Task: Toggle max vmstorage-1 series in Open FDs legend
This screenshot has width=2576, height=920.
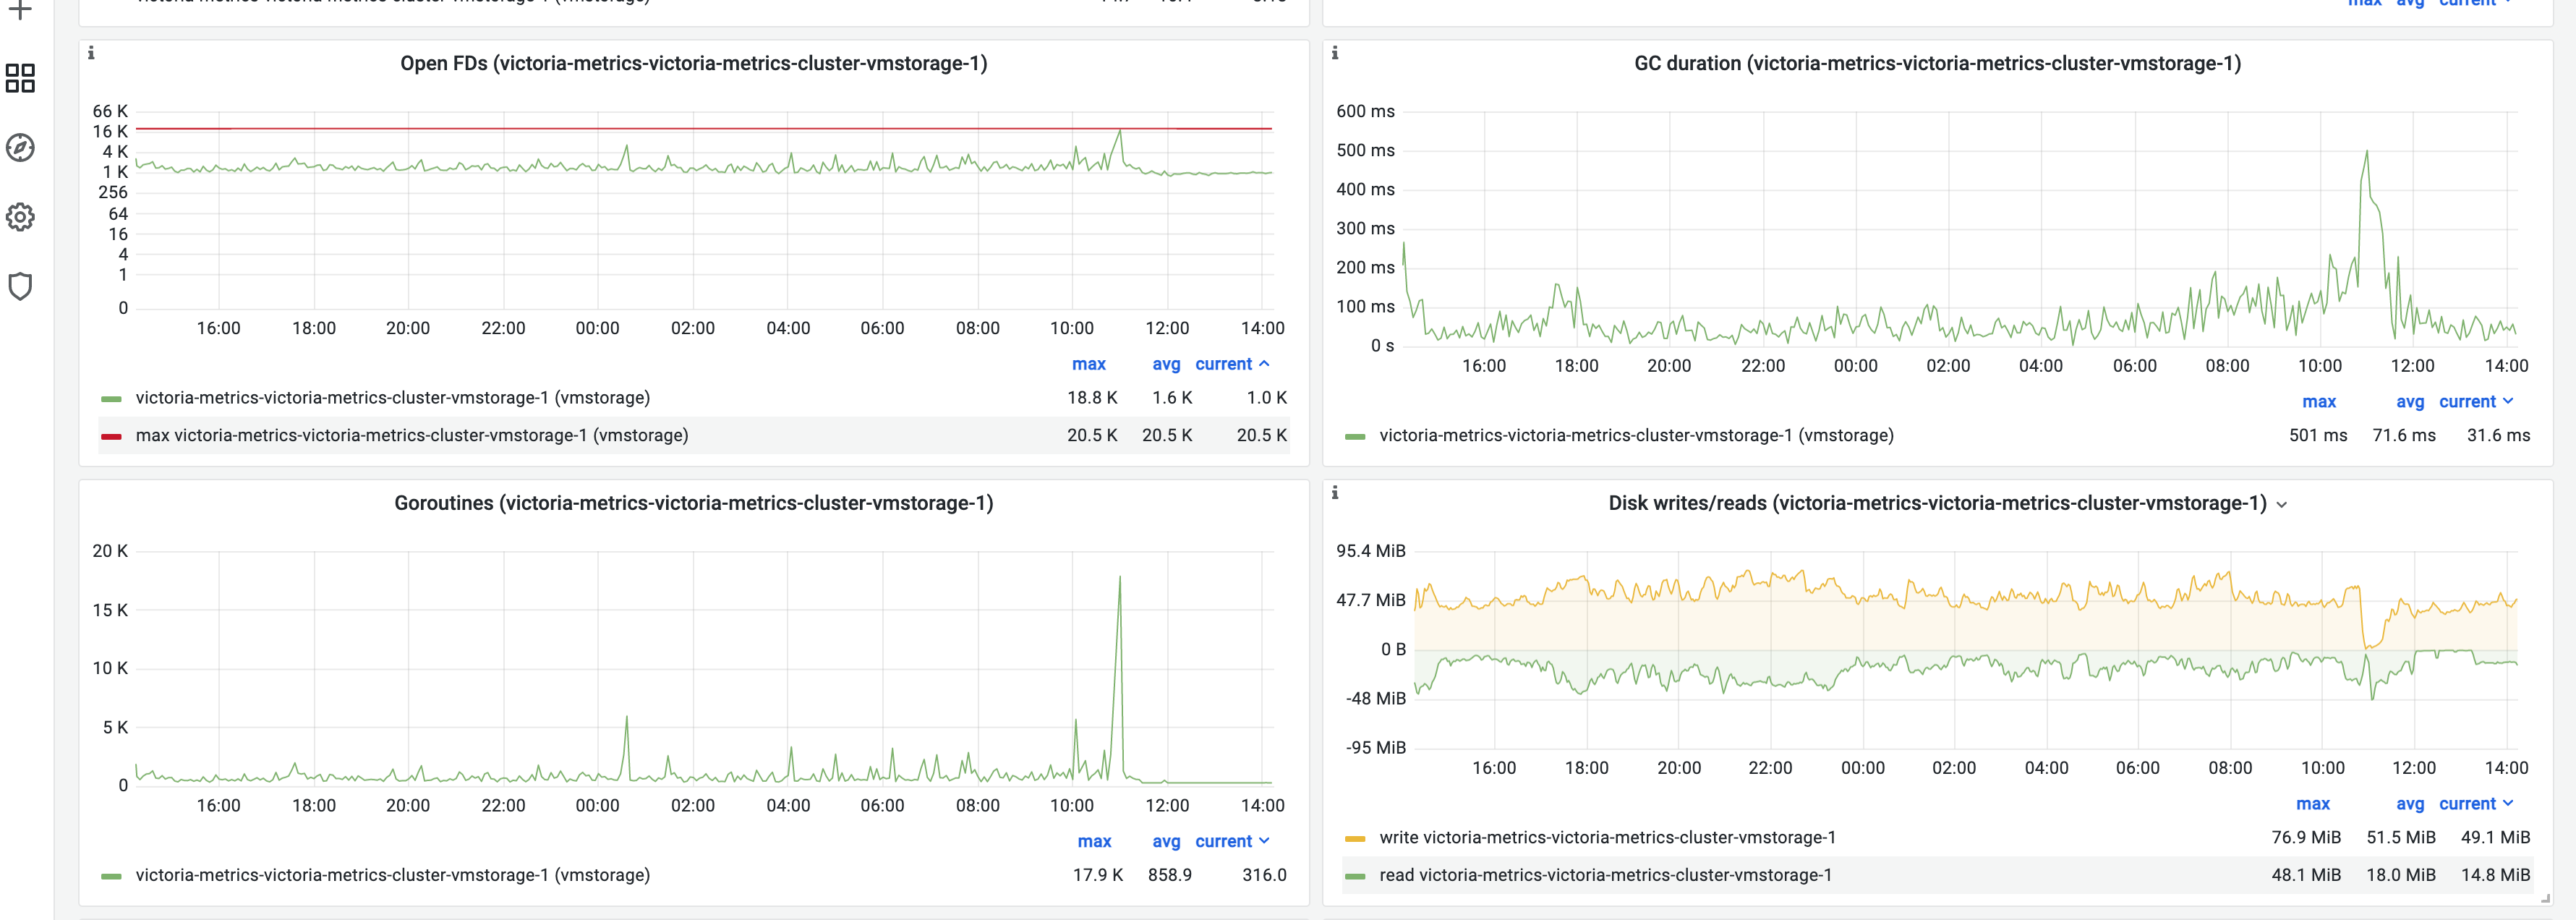Action: click(x=411, y=435)
